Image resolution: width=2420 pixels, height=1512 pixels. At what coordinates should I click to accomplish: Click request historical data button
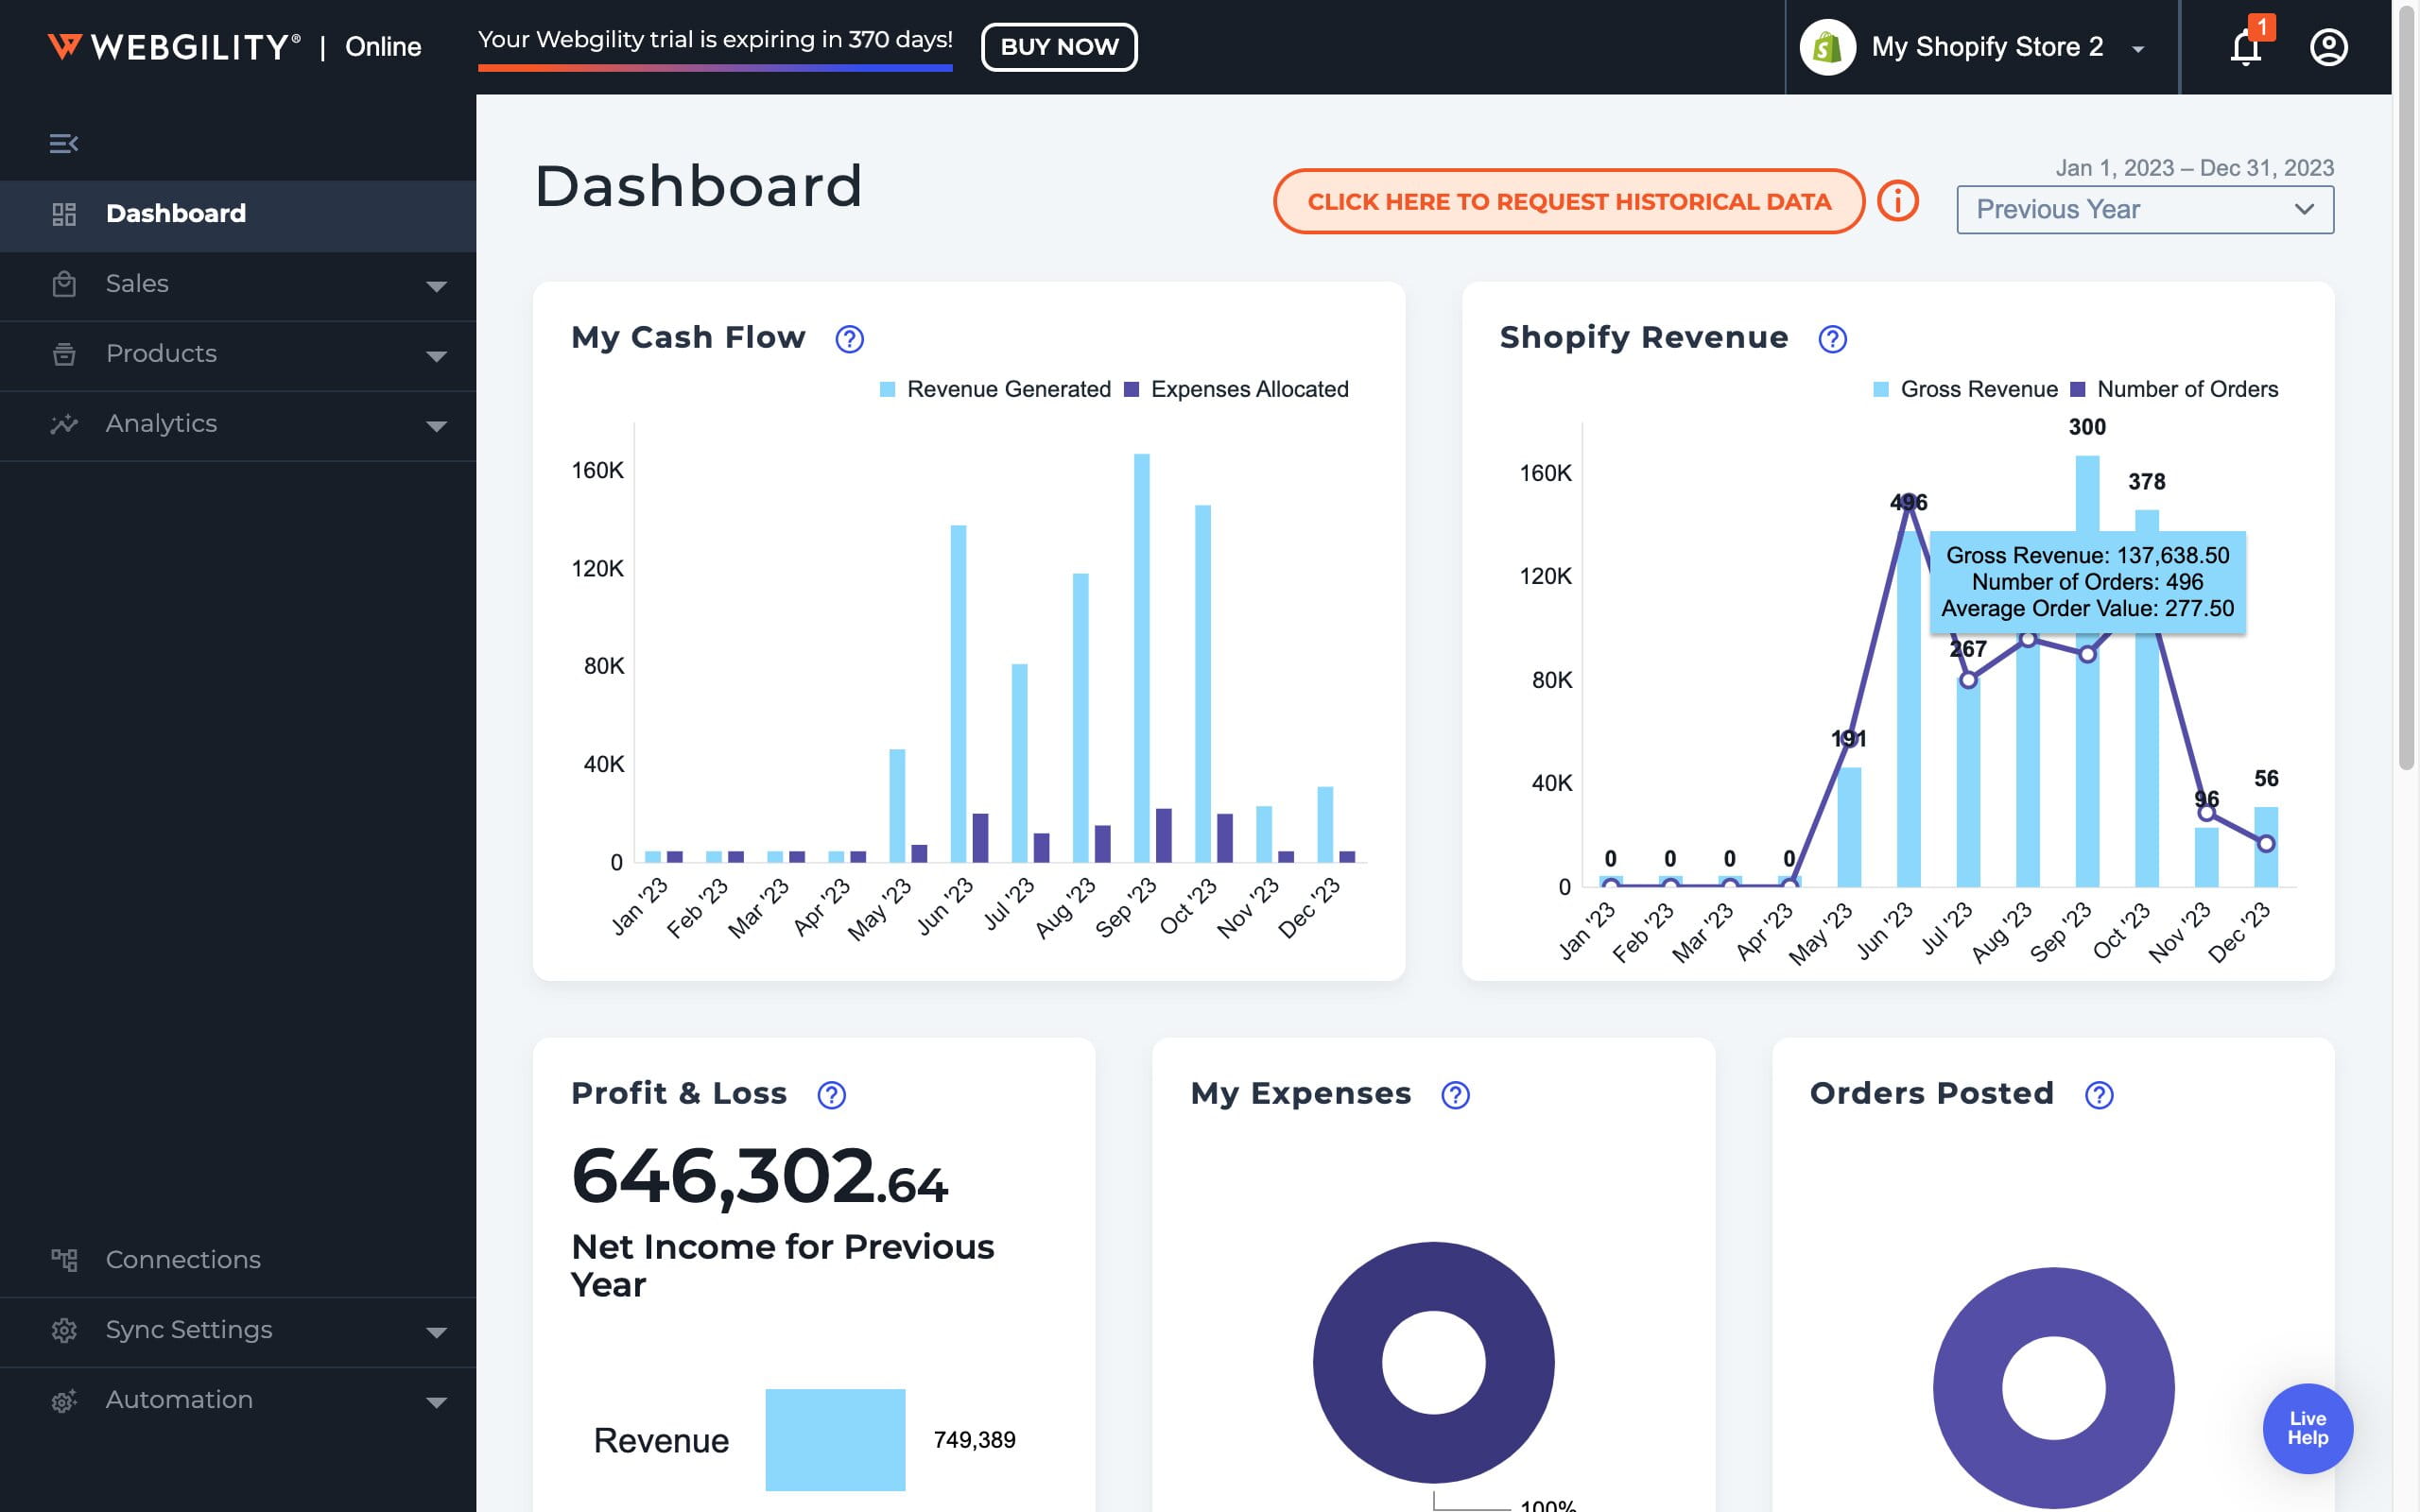pyautogui.click(x=1569, y=201)
